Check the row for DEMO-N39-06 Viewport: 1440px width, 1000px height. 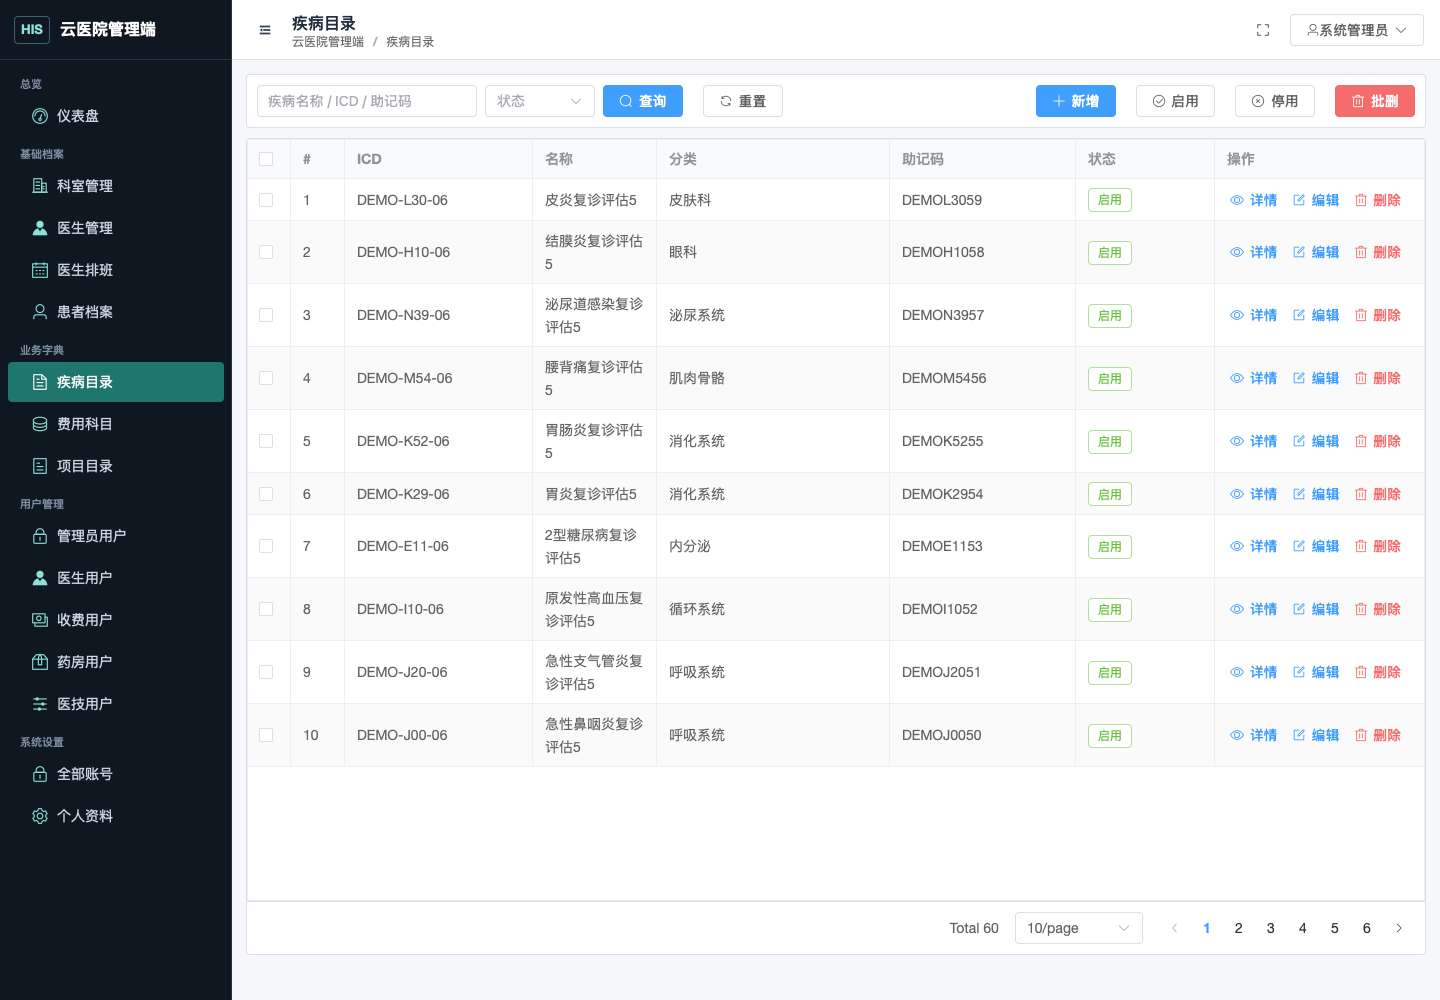(266, 315)
